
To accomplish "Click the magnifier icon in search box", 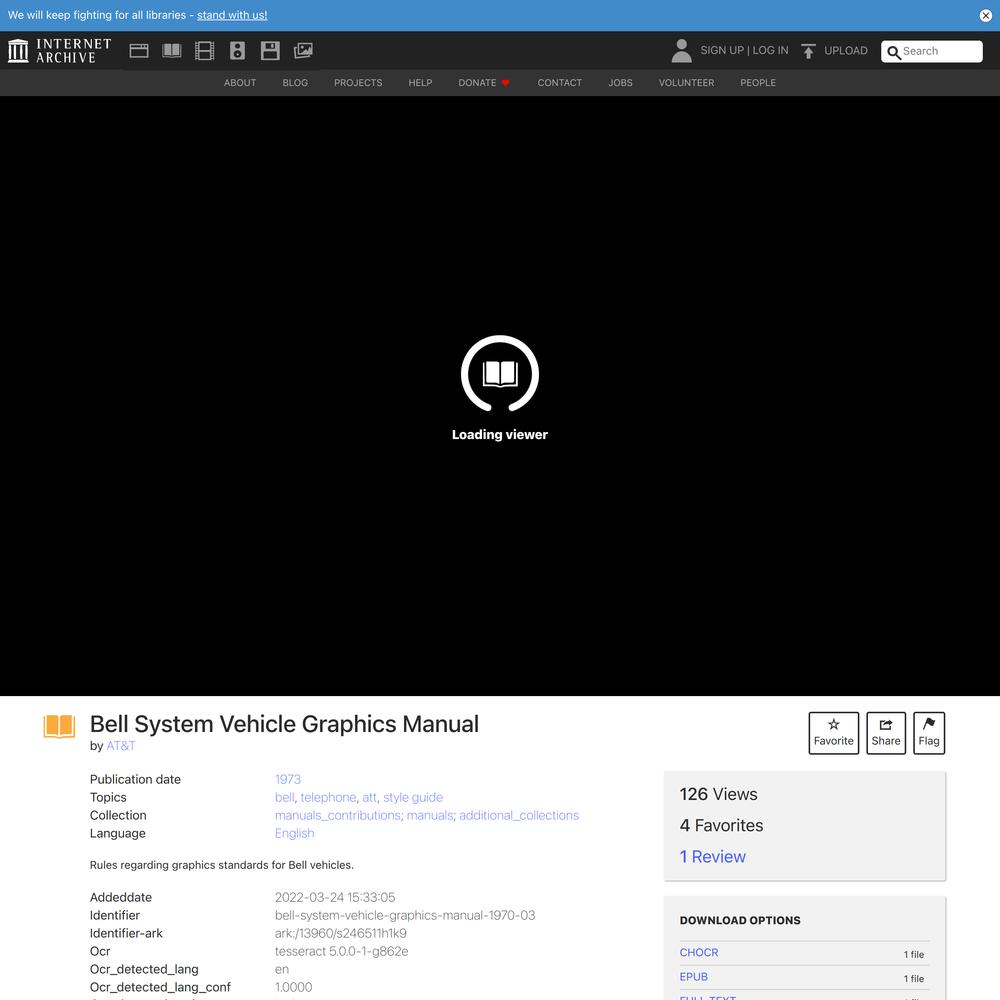I will [894, 52].
